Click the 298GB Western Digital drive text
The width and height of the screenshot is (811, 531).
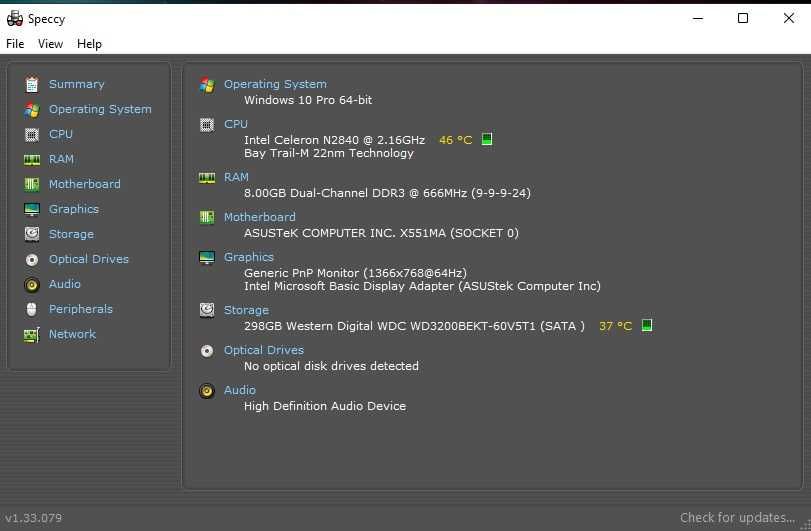[414, 326]
